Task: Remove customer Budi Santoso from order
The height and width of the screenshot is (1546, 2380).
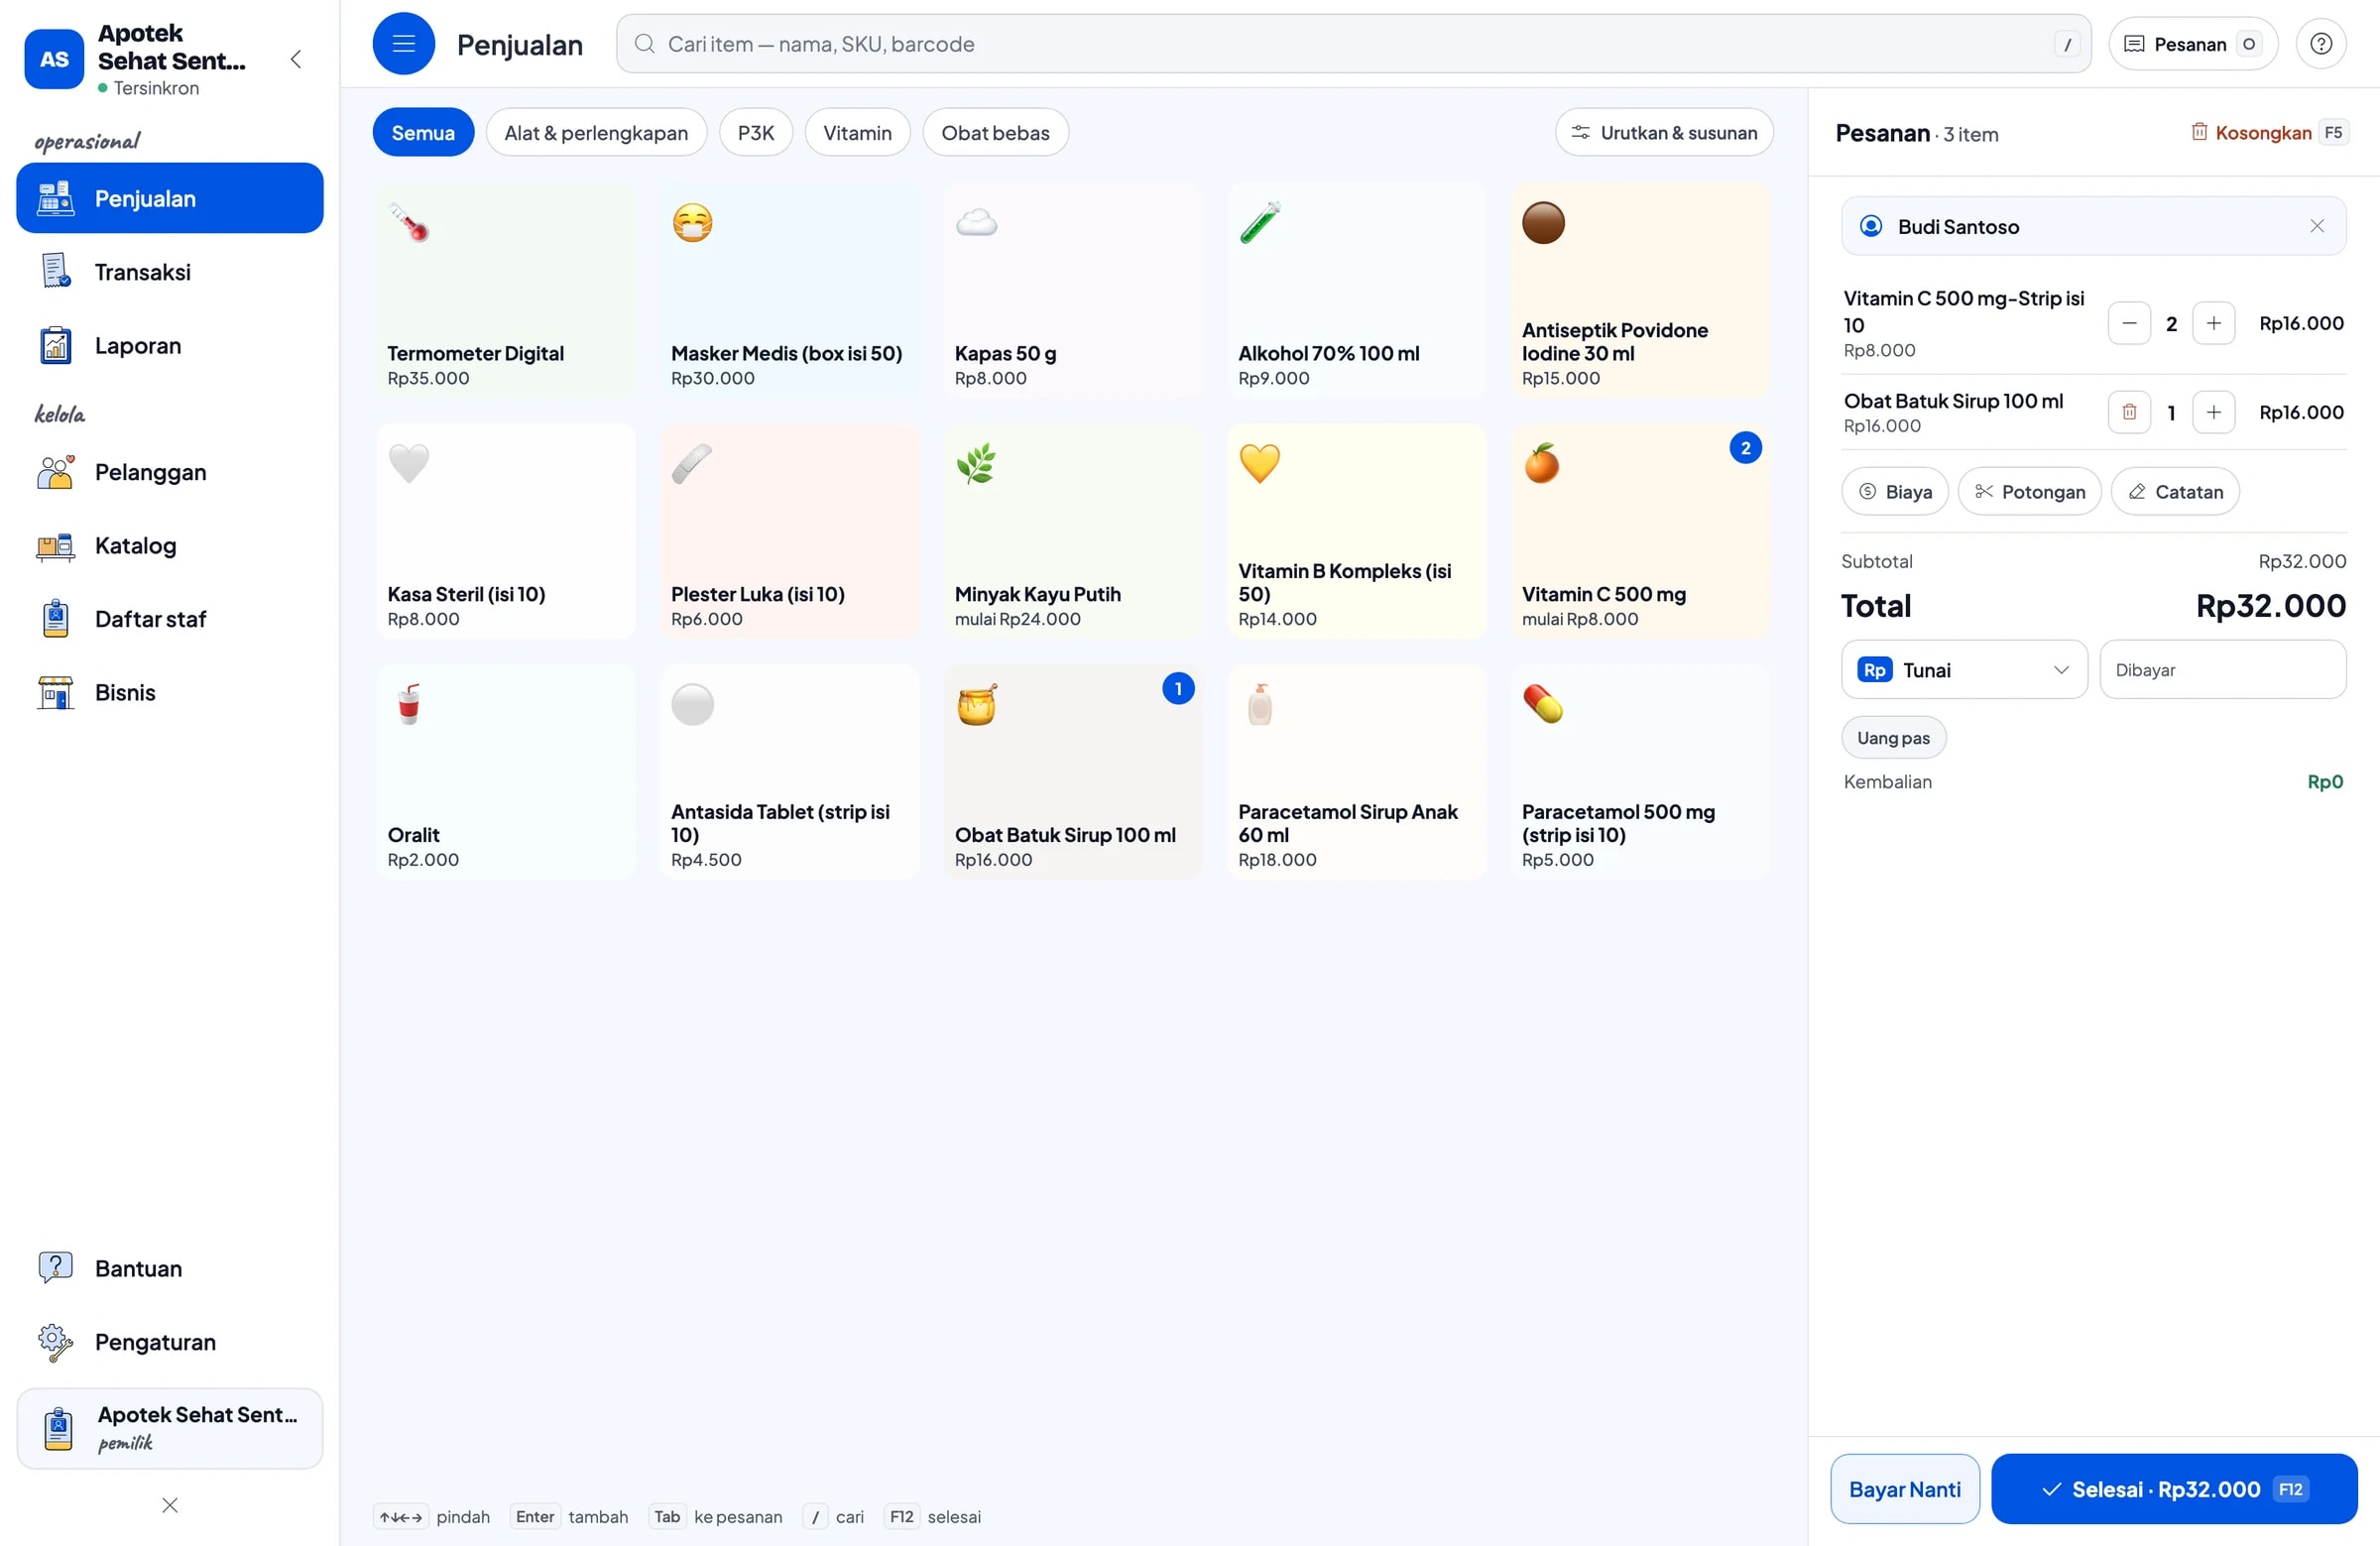Action: coord(2317,226)
